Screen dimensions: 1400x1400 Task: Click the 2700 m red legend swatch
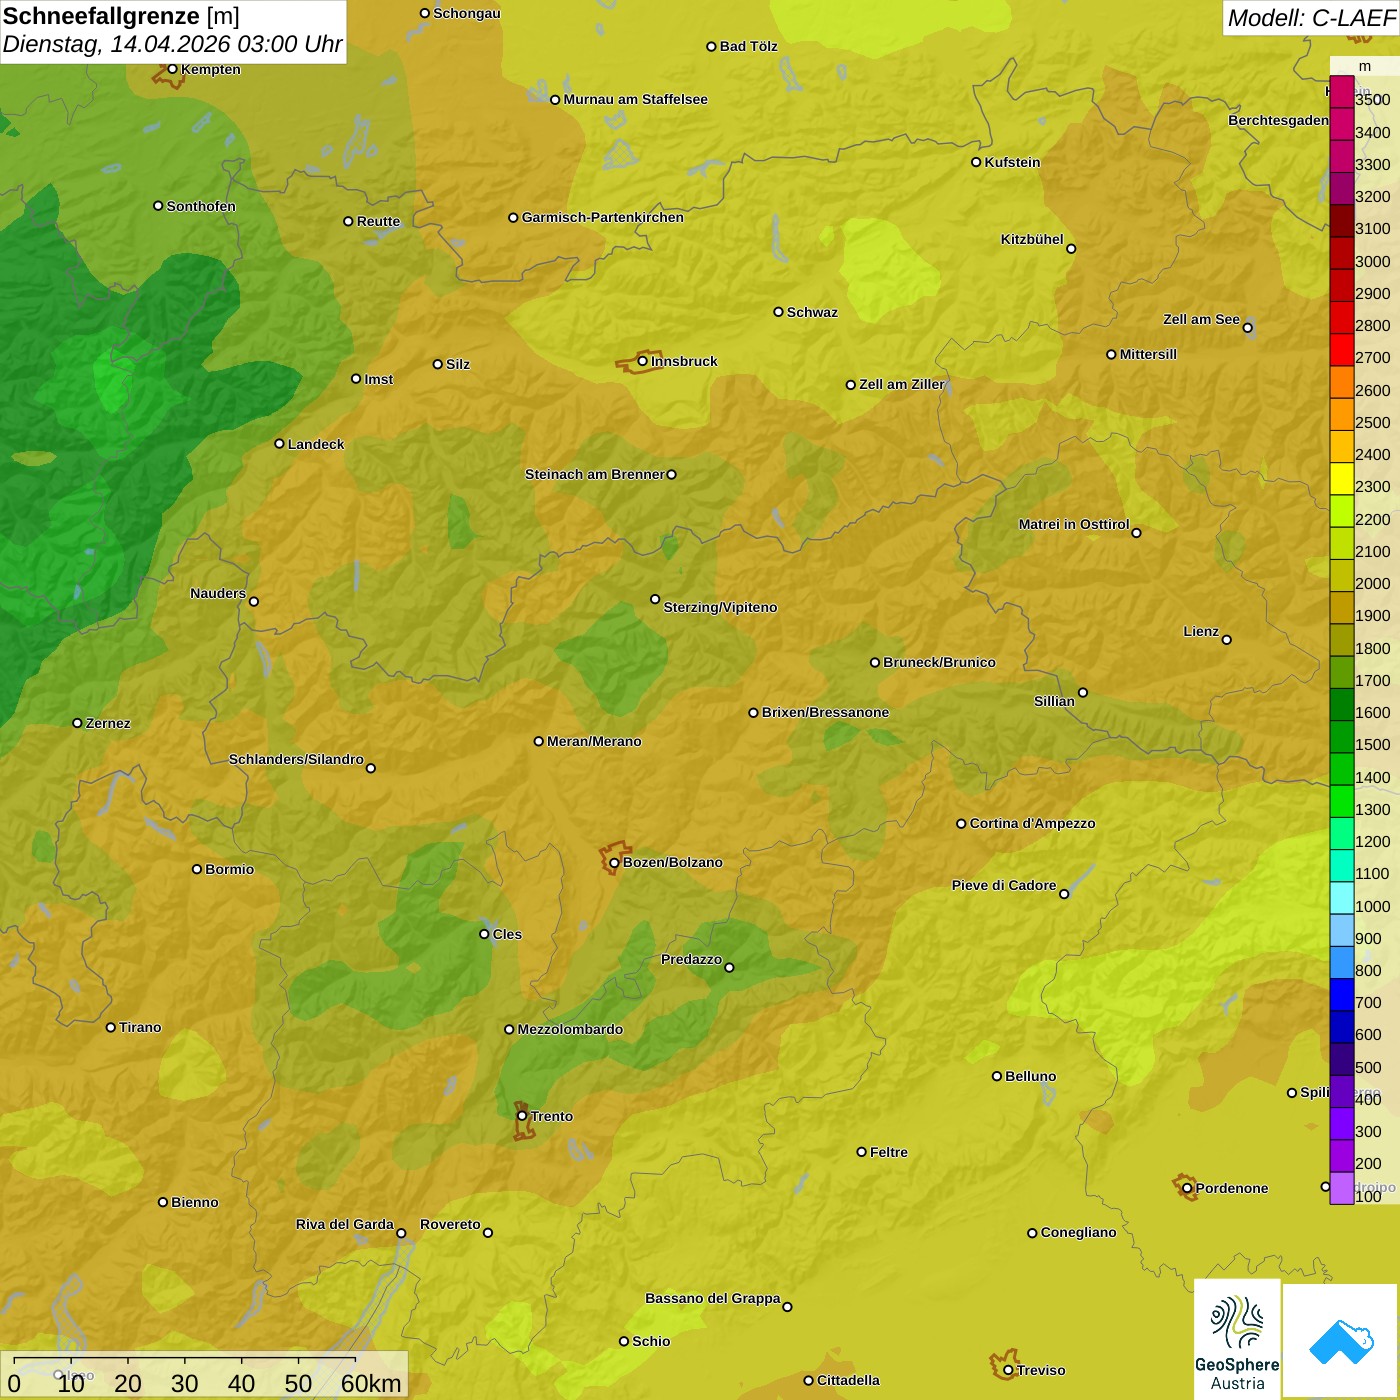coord(1341,350)
